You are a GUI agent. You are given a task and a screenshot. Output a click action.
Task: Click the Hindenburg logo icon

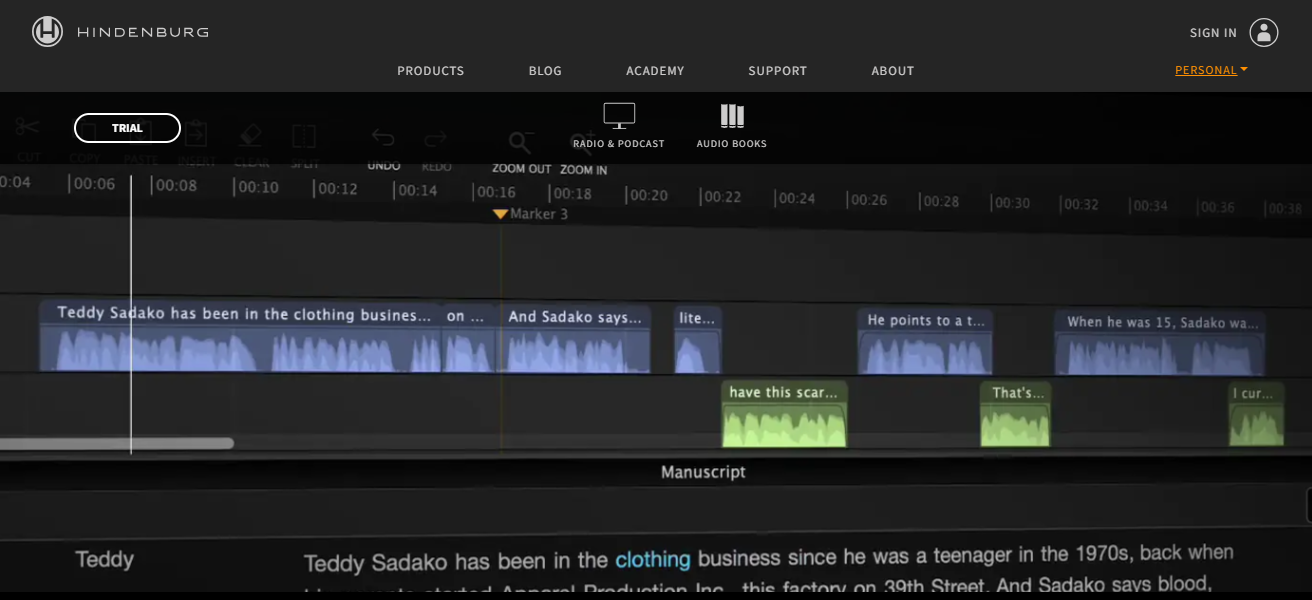tap(47, 32)
